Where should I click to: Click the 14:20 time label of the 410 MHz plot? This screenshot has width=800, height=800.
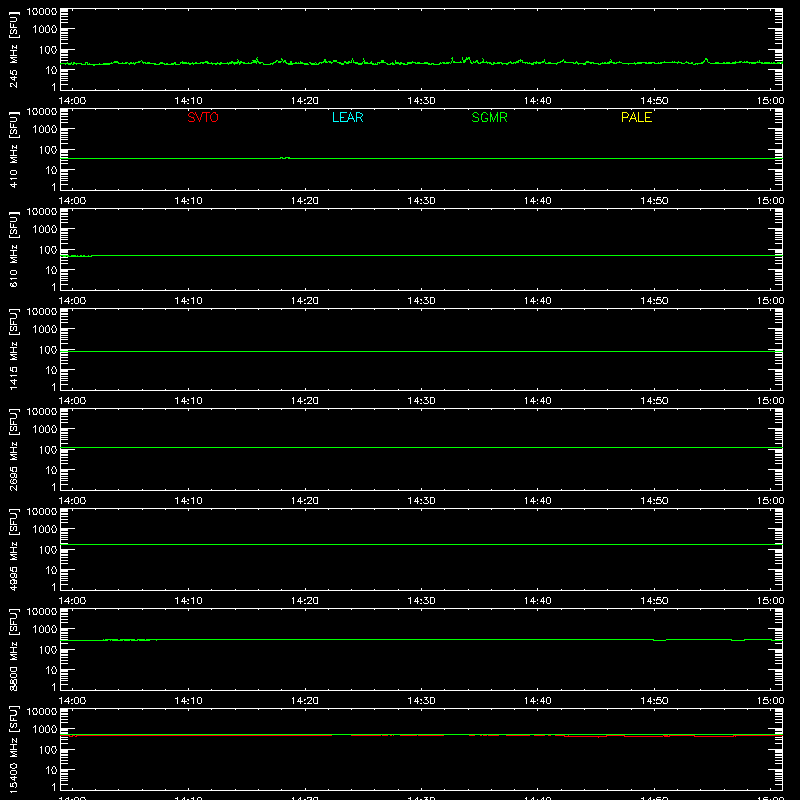tap(305, 201)
